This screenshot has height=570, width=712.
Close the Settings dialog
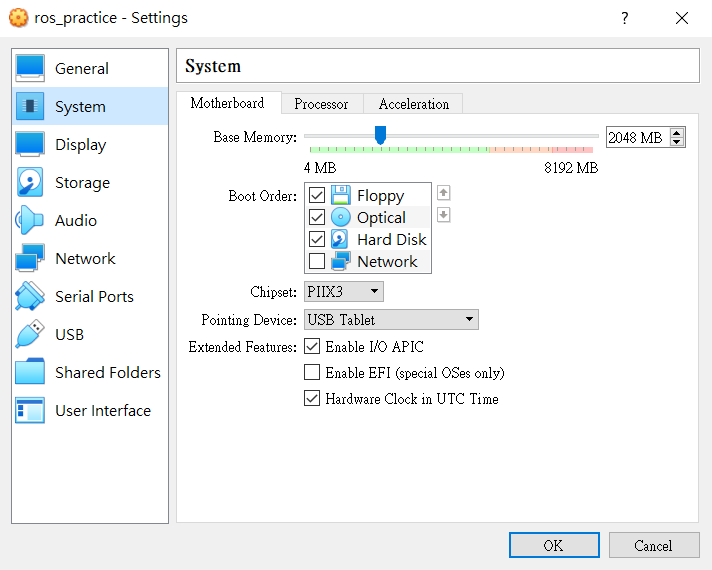(x=682, y=18)
